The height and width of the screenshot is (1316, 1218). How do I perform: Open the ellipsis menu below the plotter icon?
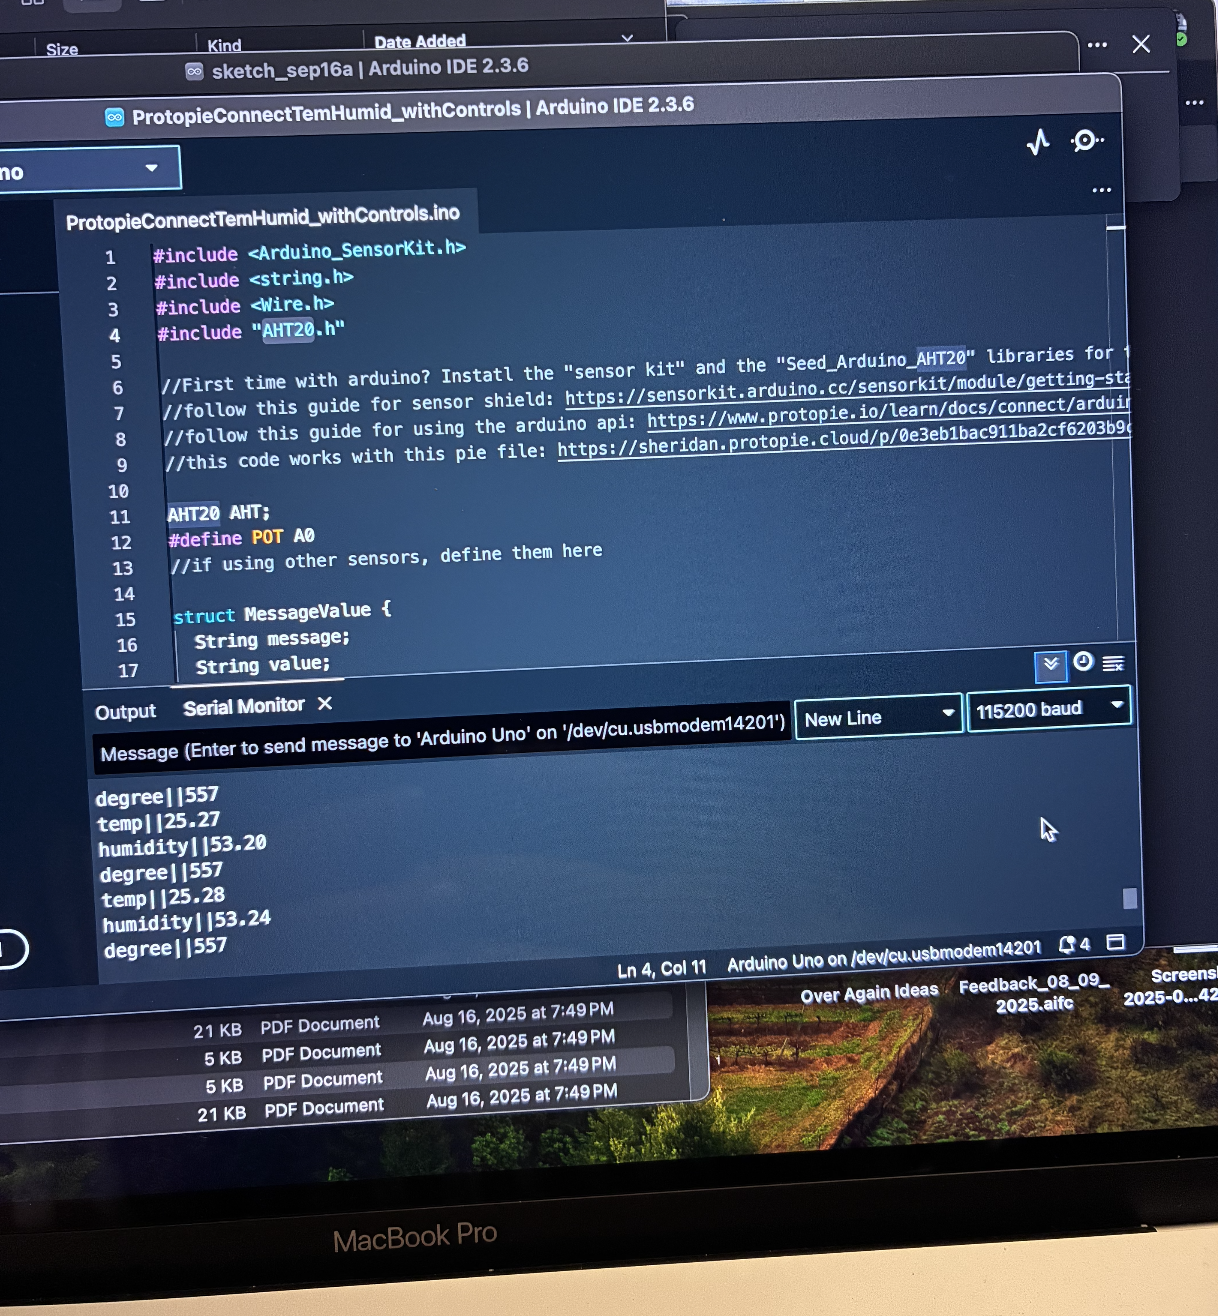click(x=1100, y=190)
